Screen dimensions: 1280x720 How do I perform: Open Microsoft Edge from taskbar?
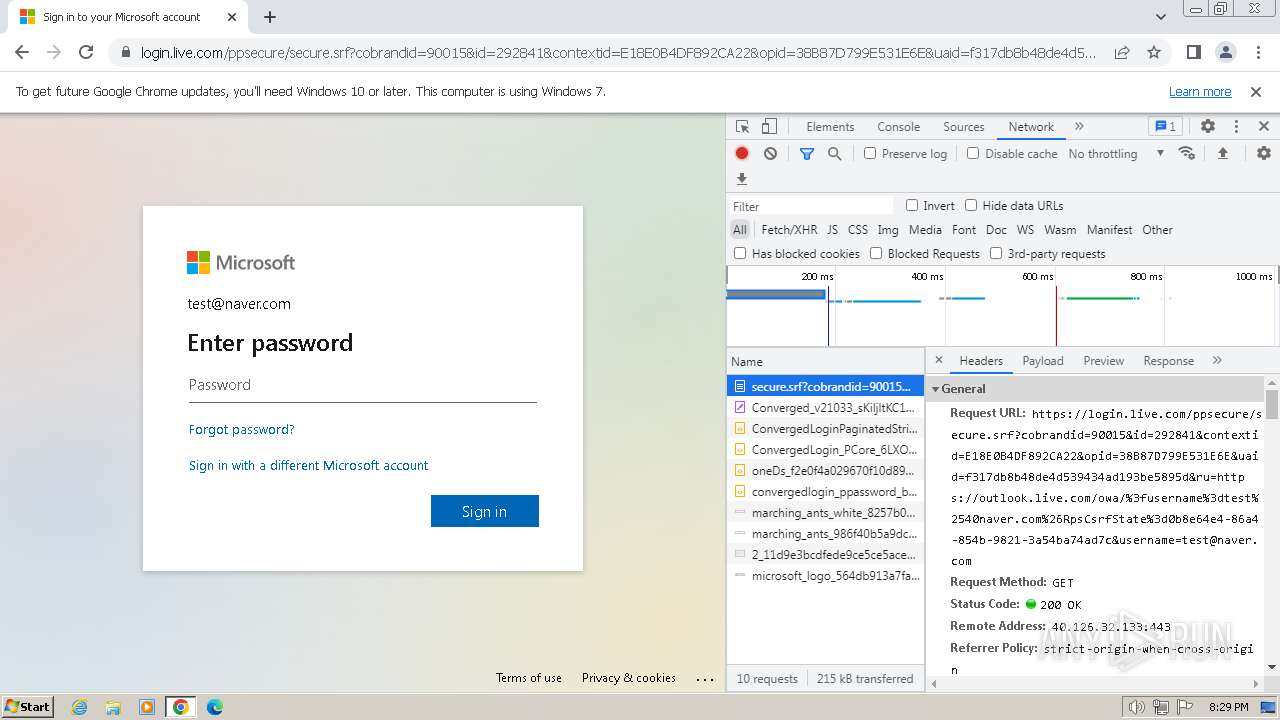[214, 707]
